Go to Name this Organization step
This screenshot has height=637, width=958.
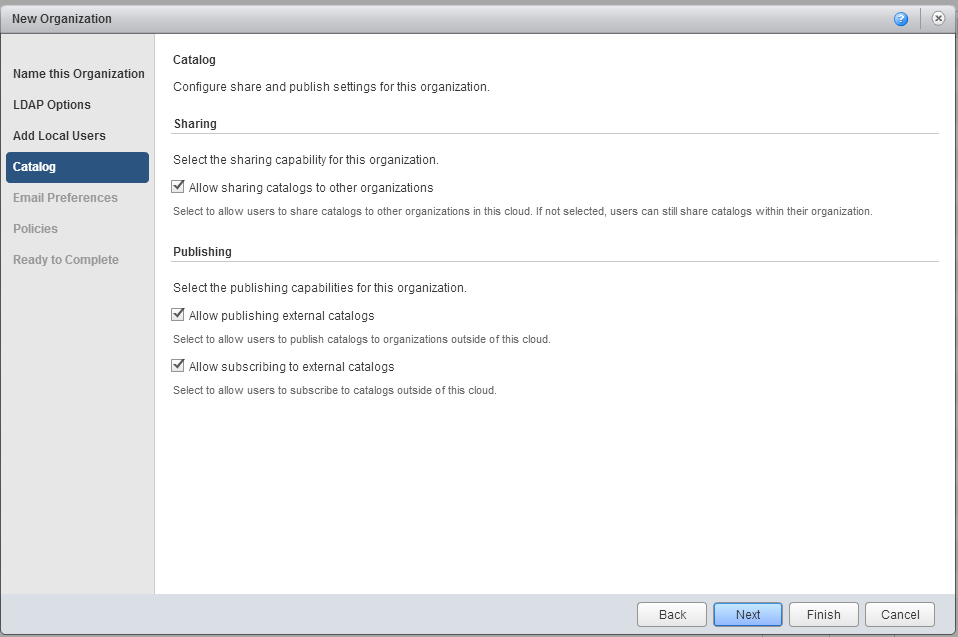78,74
